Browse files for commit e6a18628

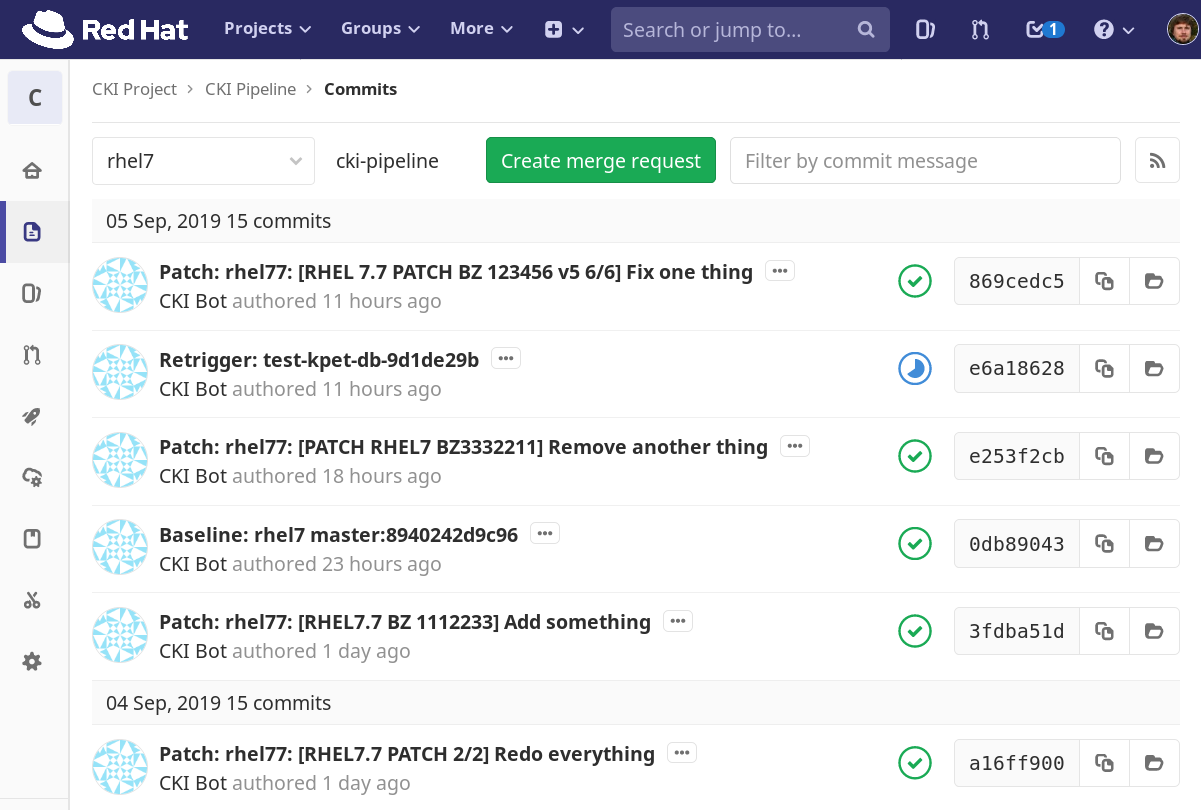pyautogui.click(x=1154, y=368)
